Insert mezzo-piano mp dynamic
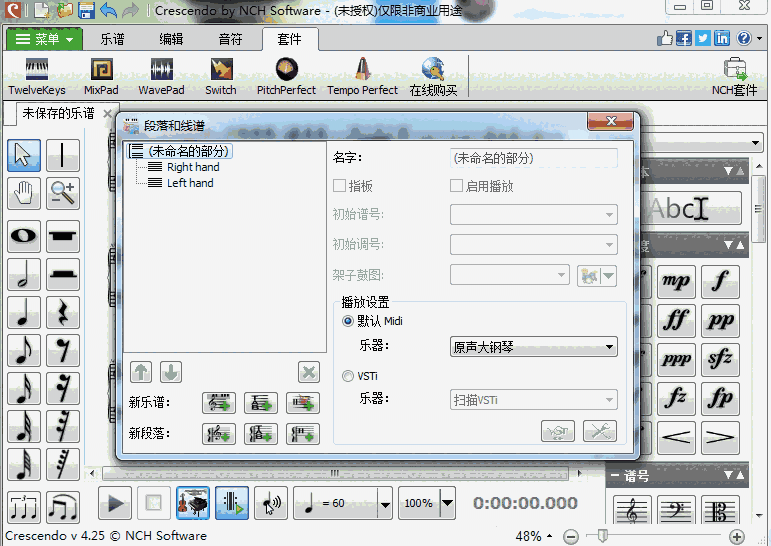The image size is (771, 546). (x=676, y=281)
